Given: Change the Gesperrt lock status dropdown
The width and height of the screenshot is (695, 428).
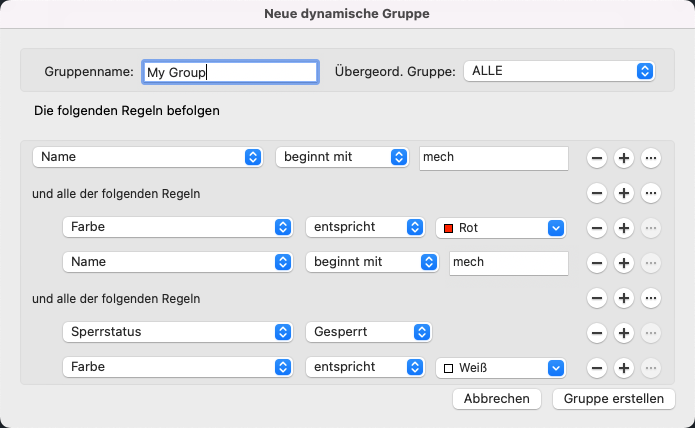Looking at the screenshot, I should point(369,332).
